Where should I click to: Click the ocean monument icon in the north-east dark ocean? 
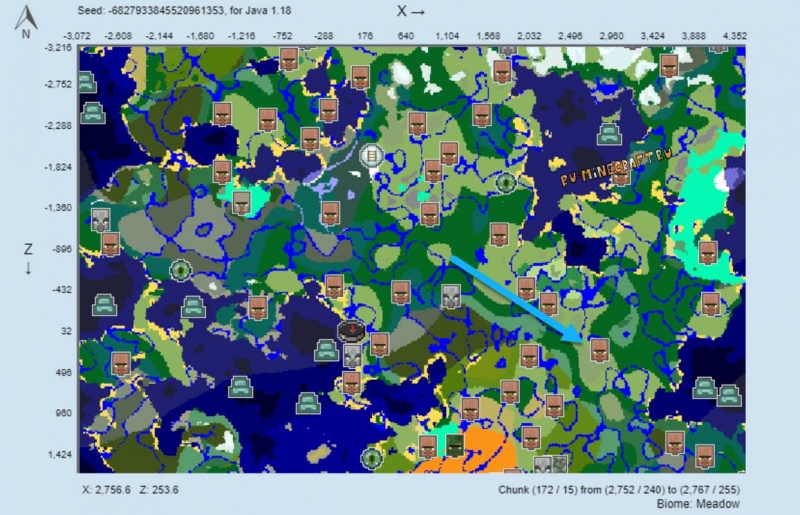pos(609,135)
